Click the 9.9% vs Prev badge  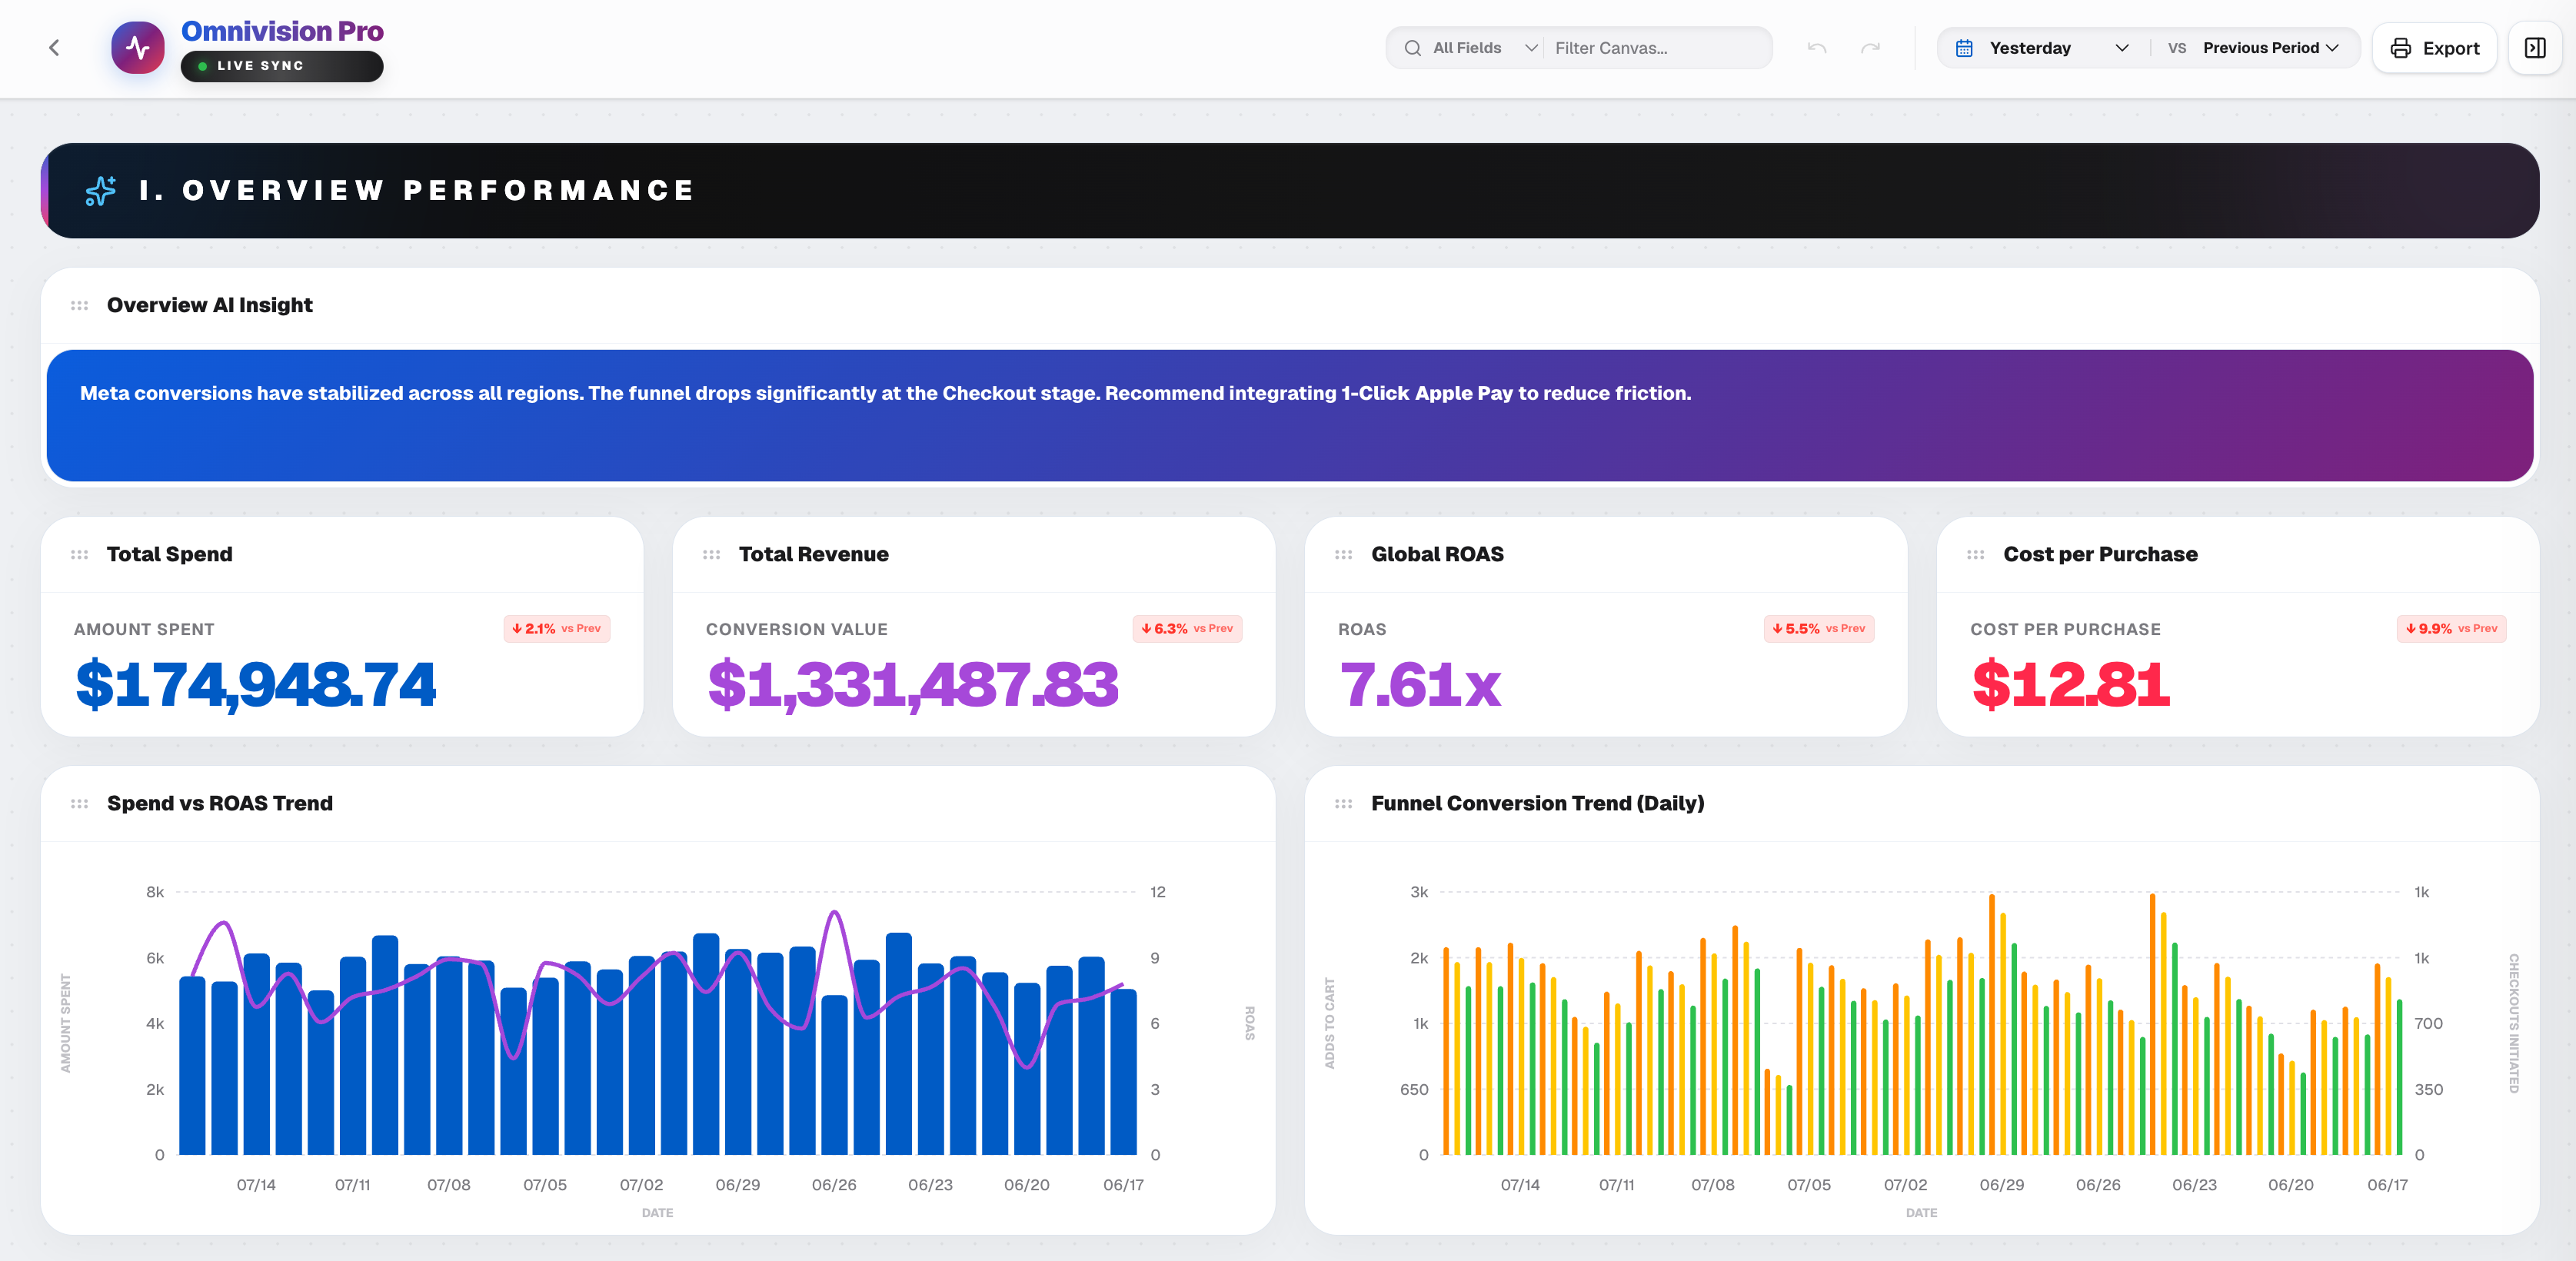[2451, 628]
